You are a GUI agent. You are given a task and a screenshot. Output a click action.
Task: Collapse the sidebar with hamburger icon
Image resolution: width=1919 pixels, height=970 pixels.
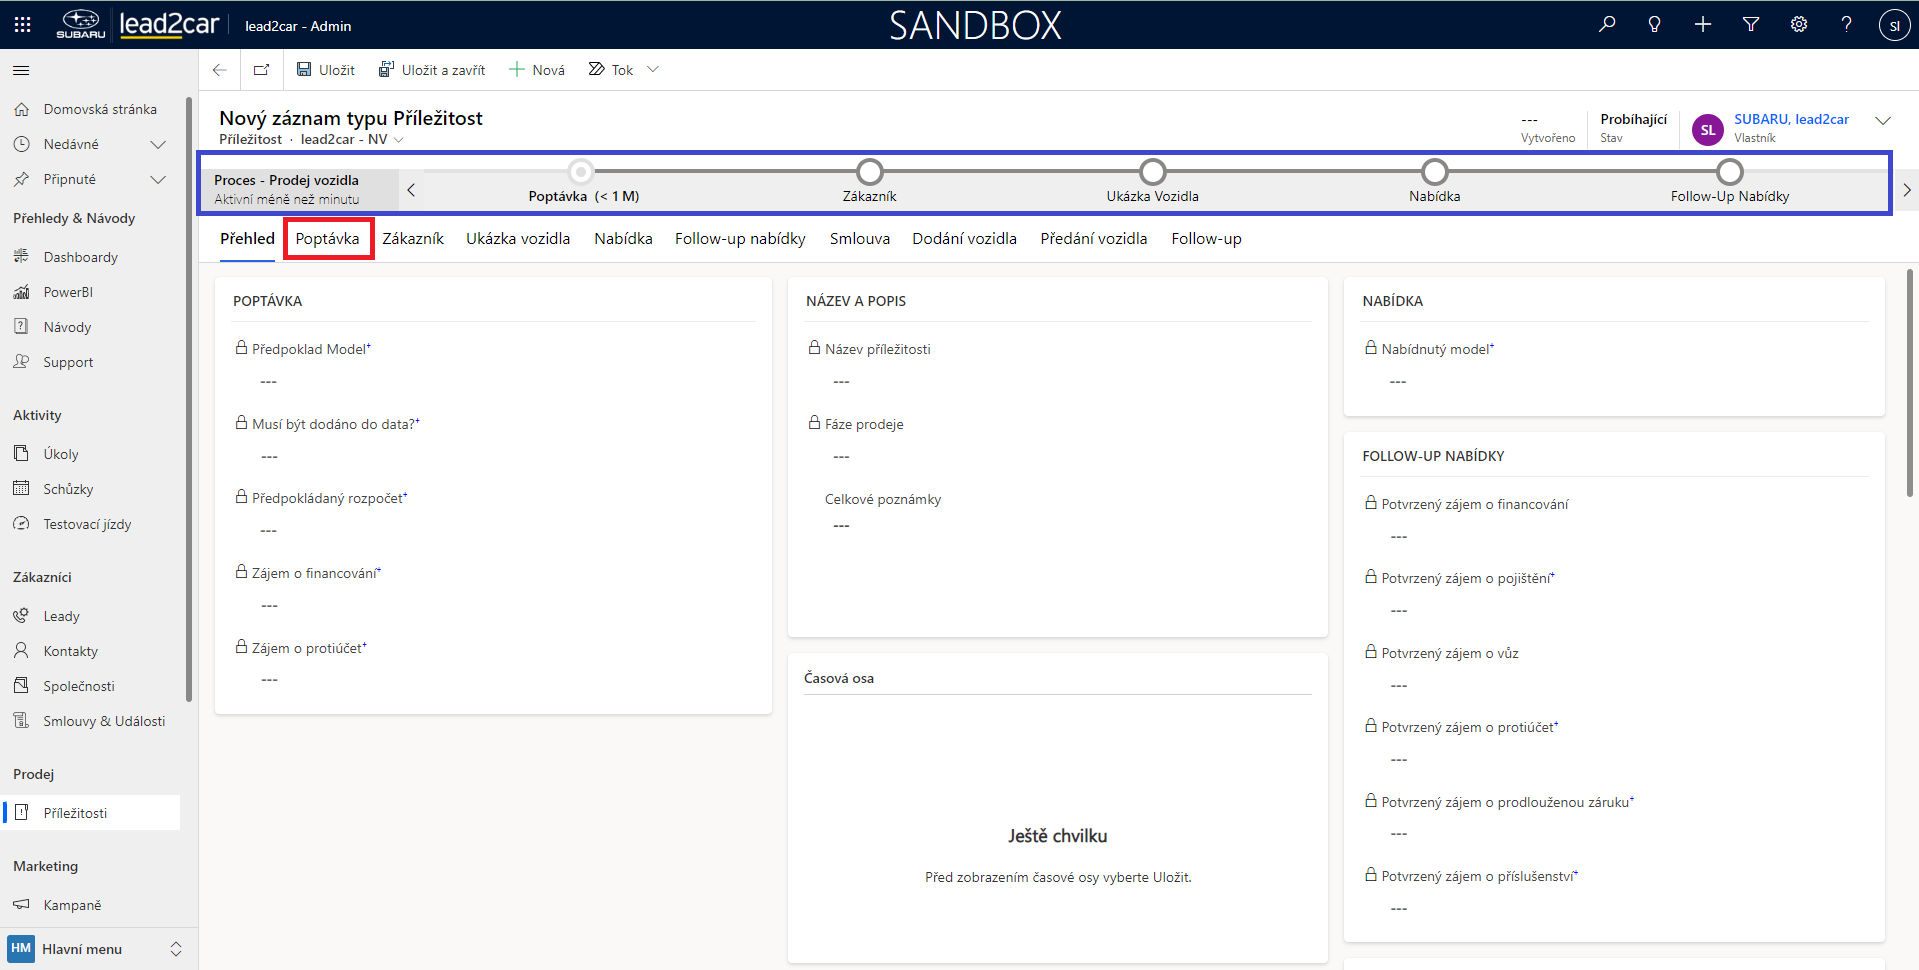click(x=21, y=70)
